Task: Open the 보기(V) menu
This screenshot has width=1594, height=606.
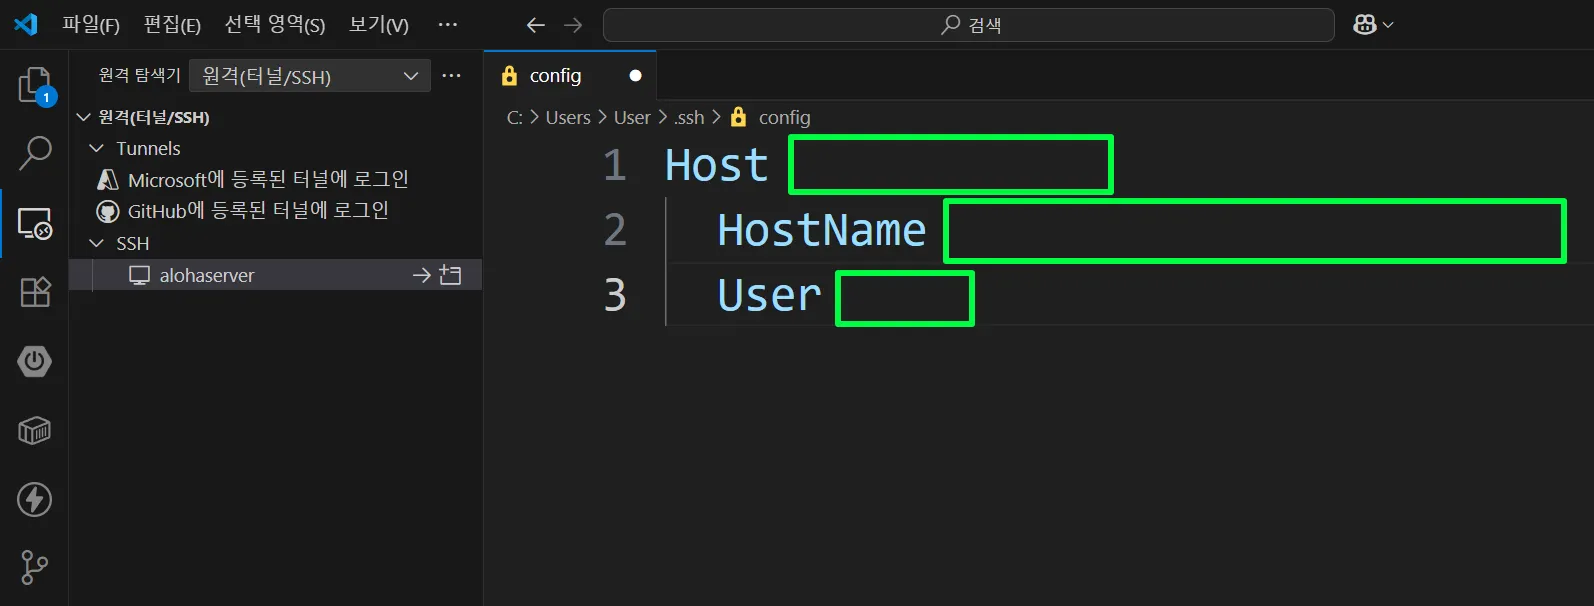Action: [379, 25]
